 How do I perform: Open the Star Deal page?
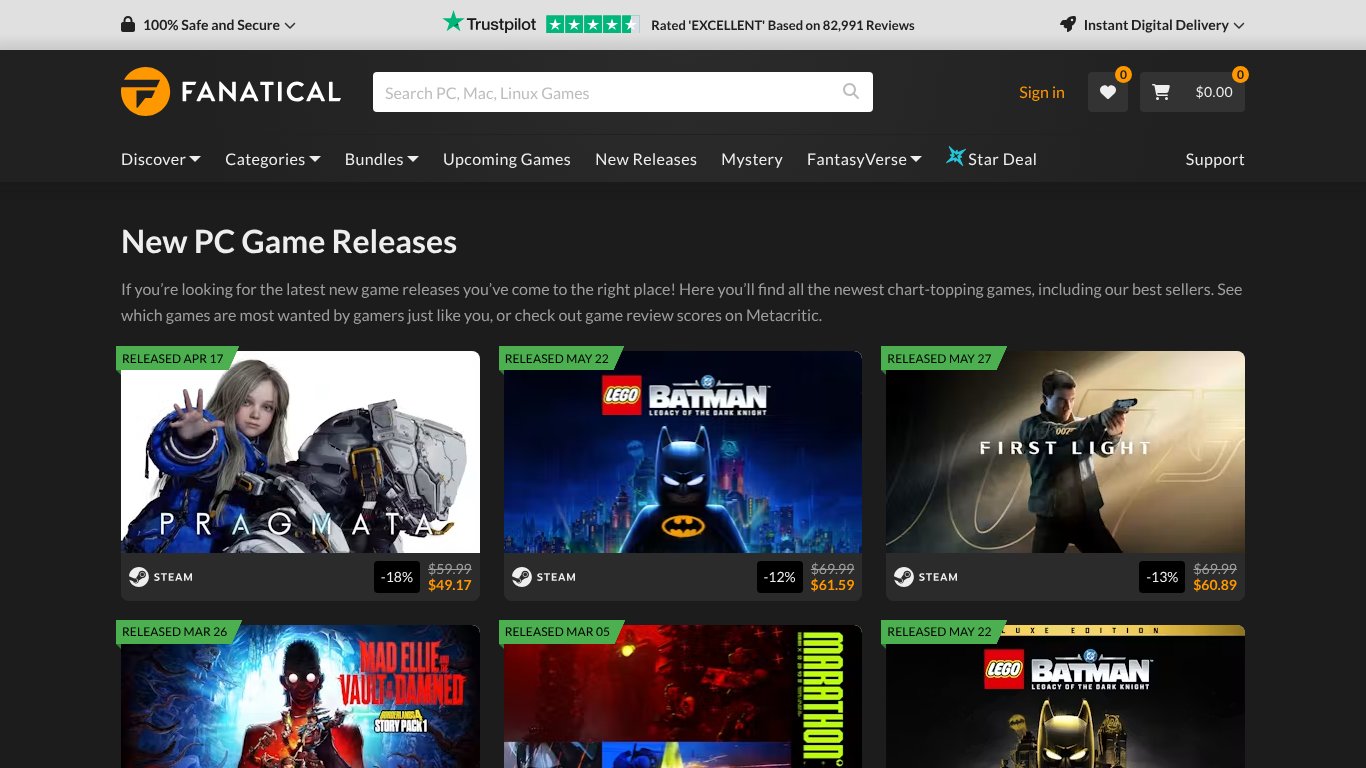tap(991, 159)
